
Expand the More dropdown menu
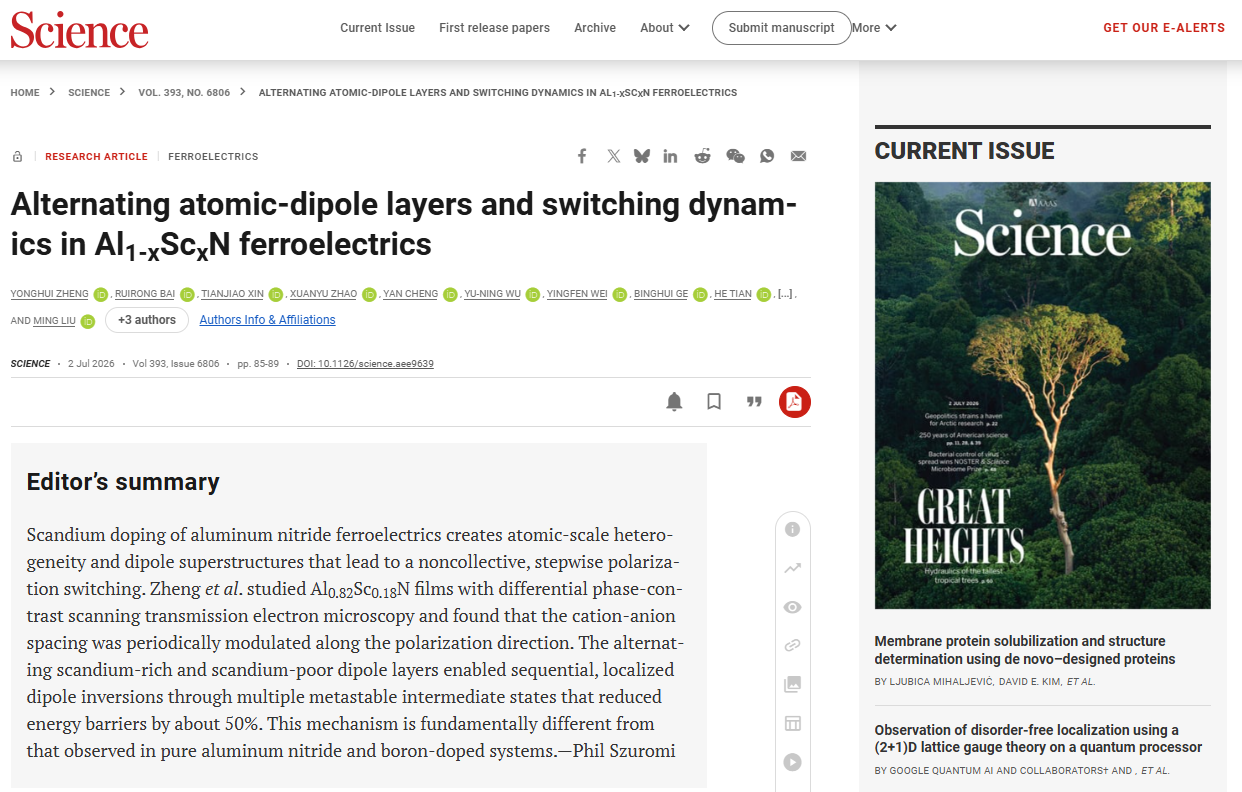874,28
